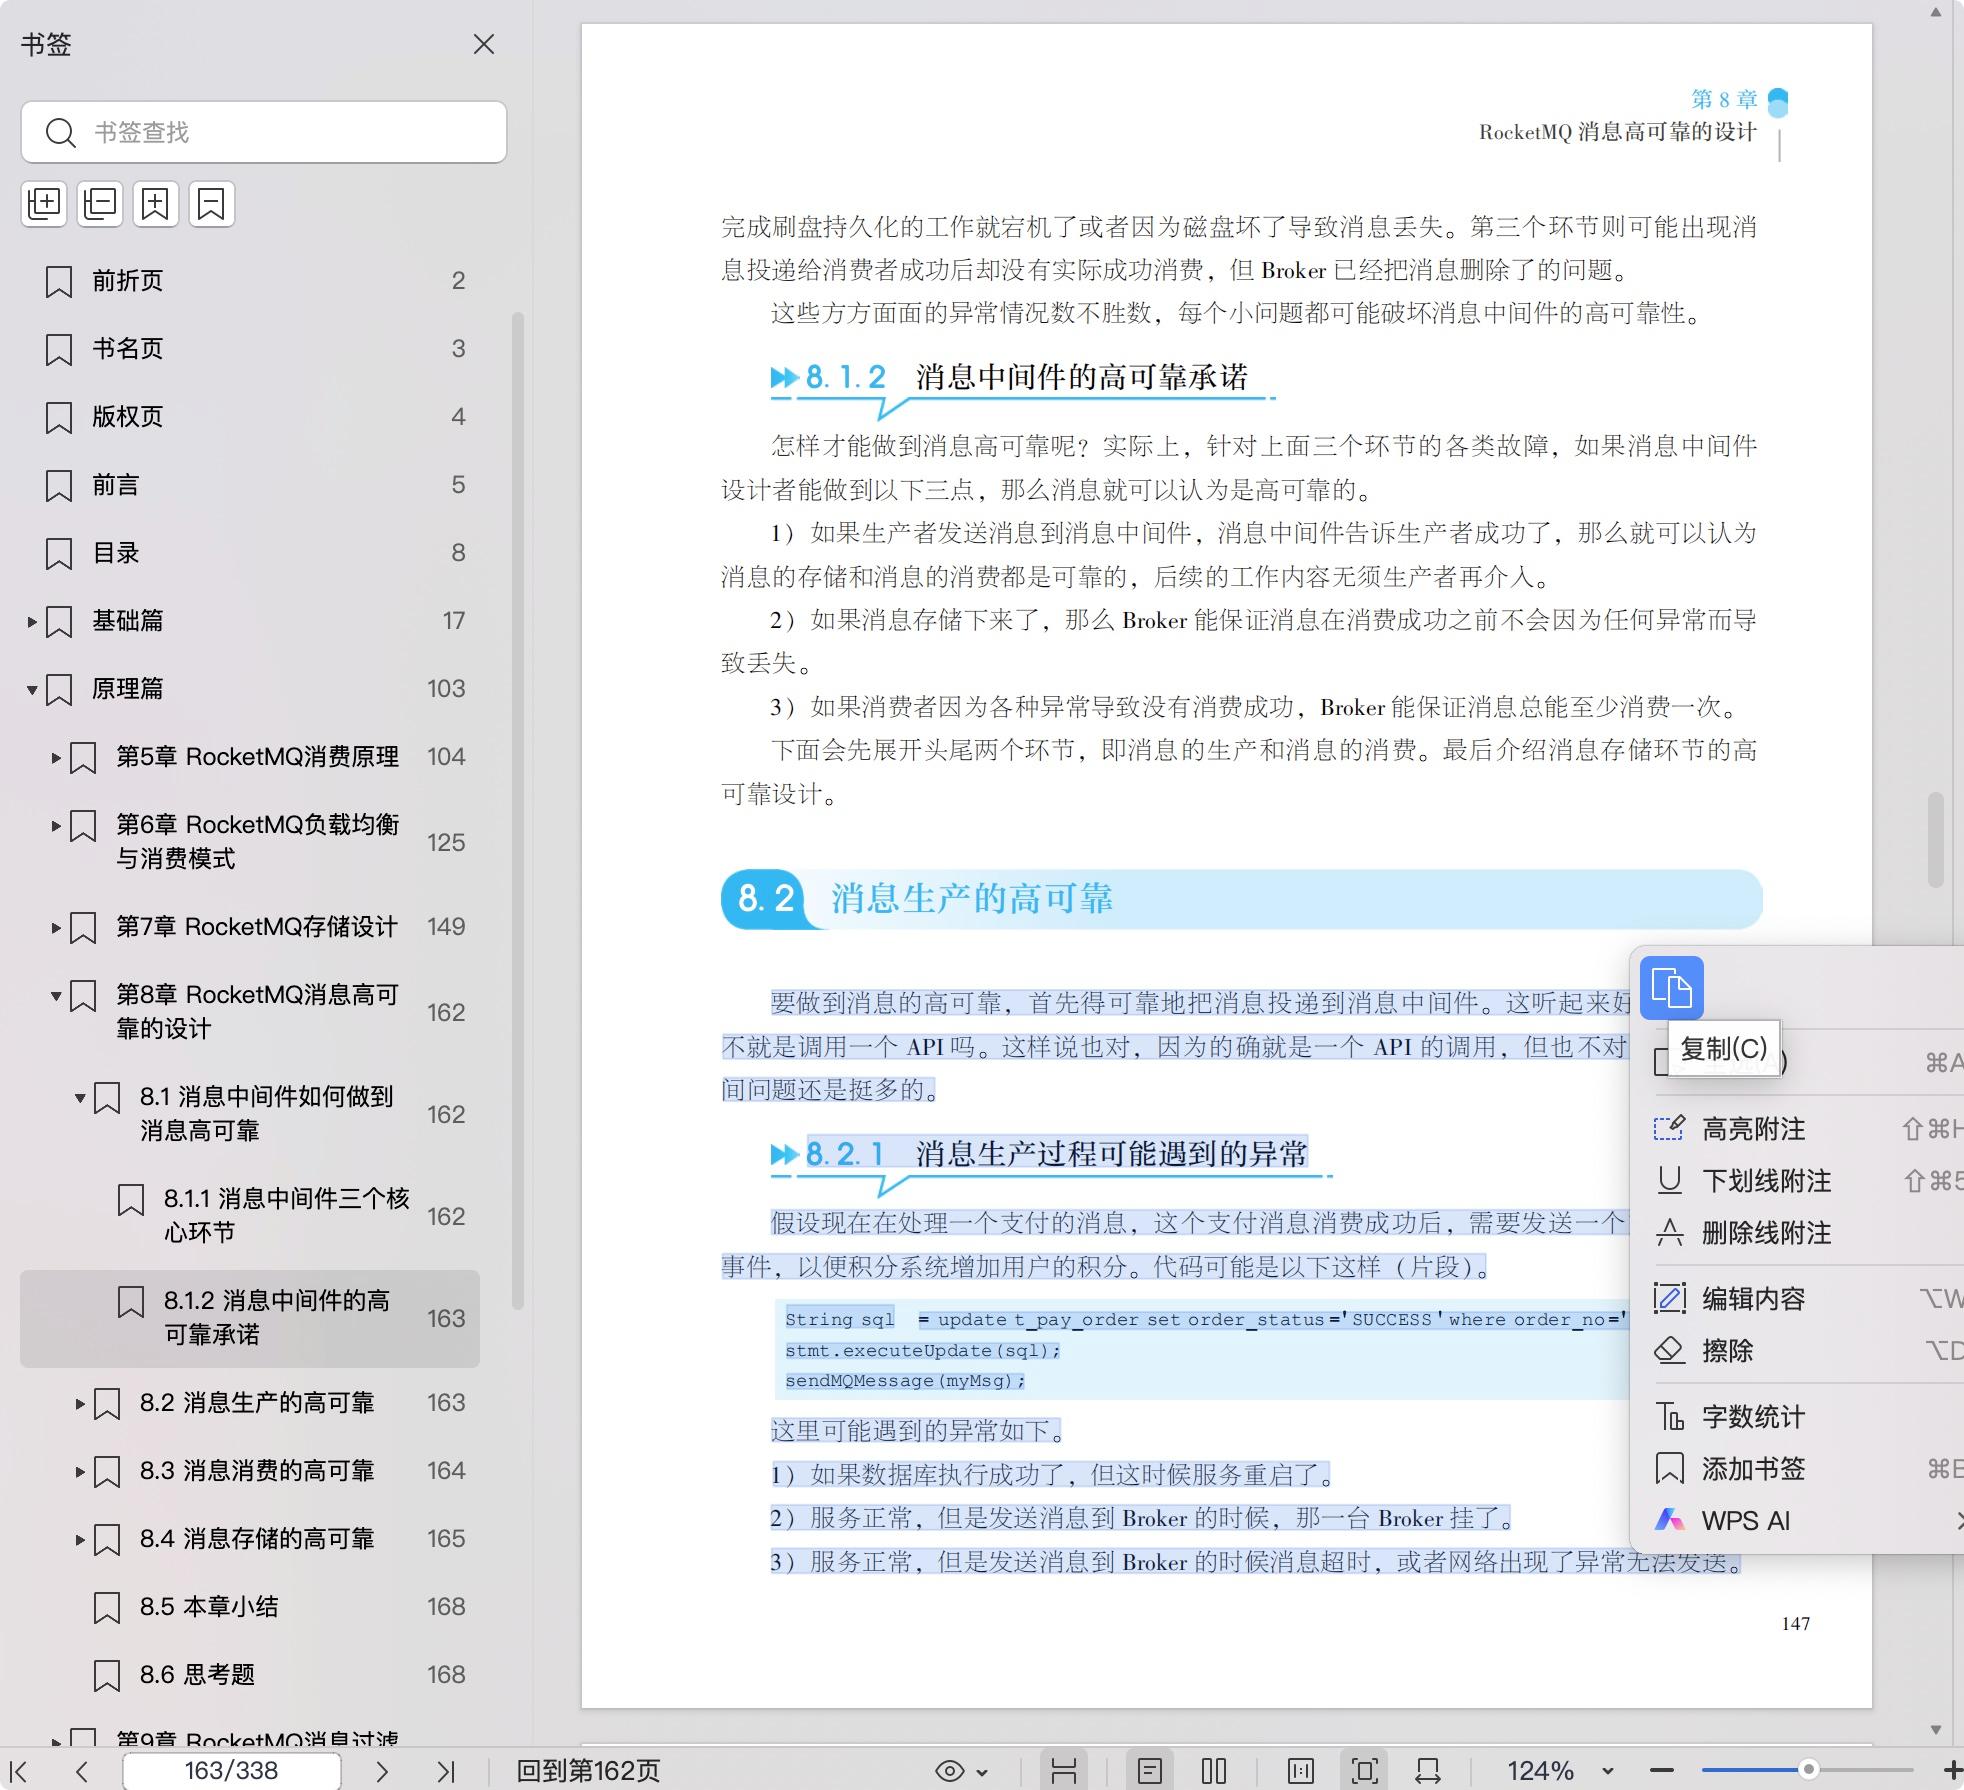Click the expand all bookmarks icon
Image resolution: width=1964 pixels, height=1790 pixels.
[x=44, y=204]
